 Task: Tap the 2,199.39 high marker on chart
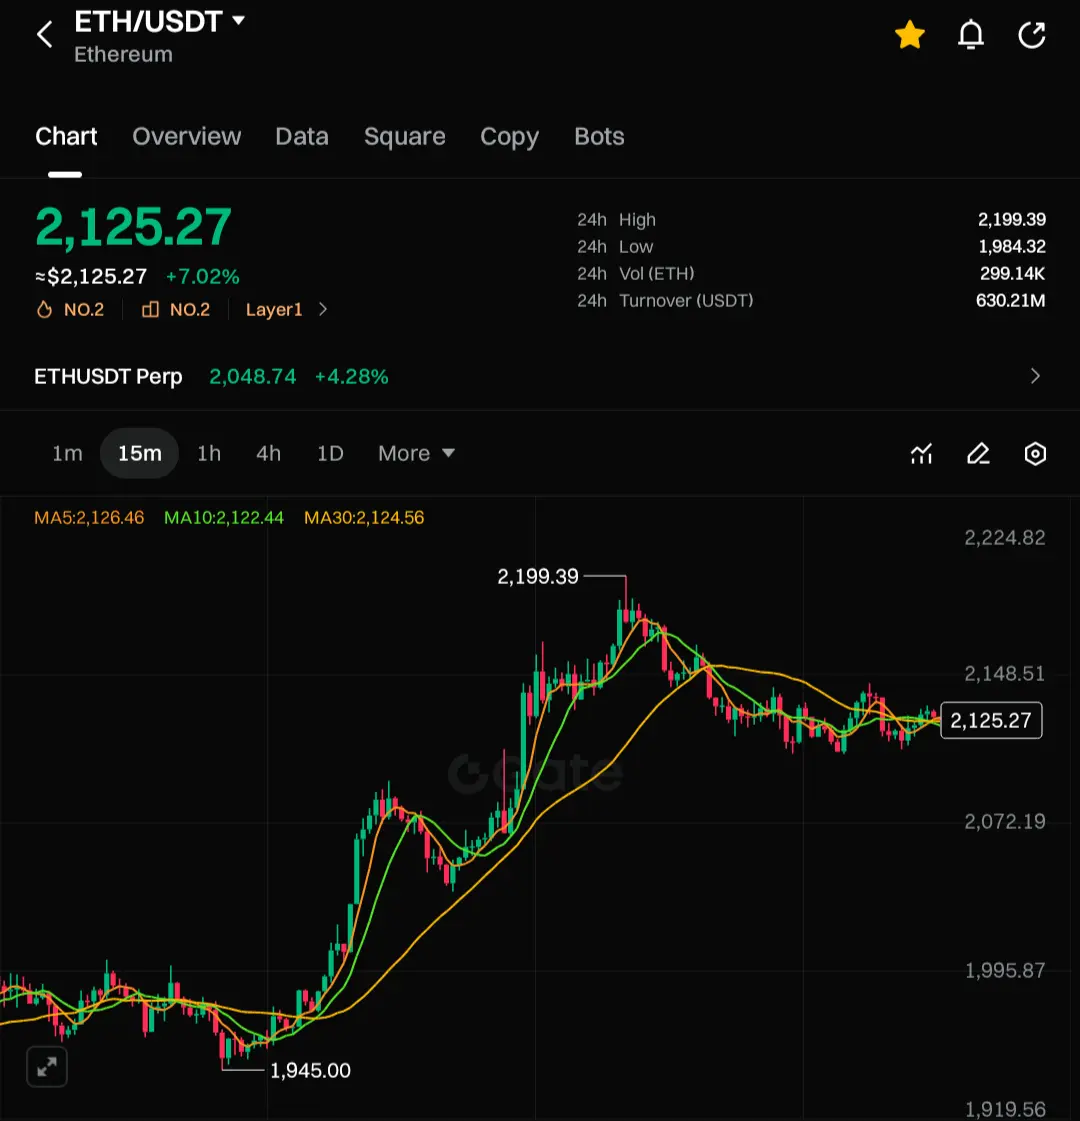[x=537, y=576]
